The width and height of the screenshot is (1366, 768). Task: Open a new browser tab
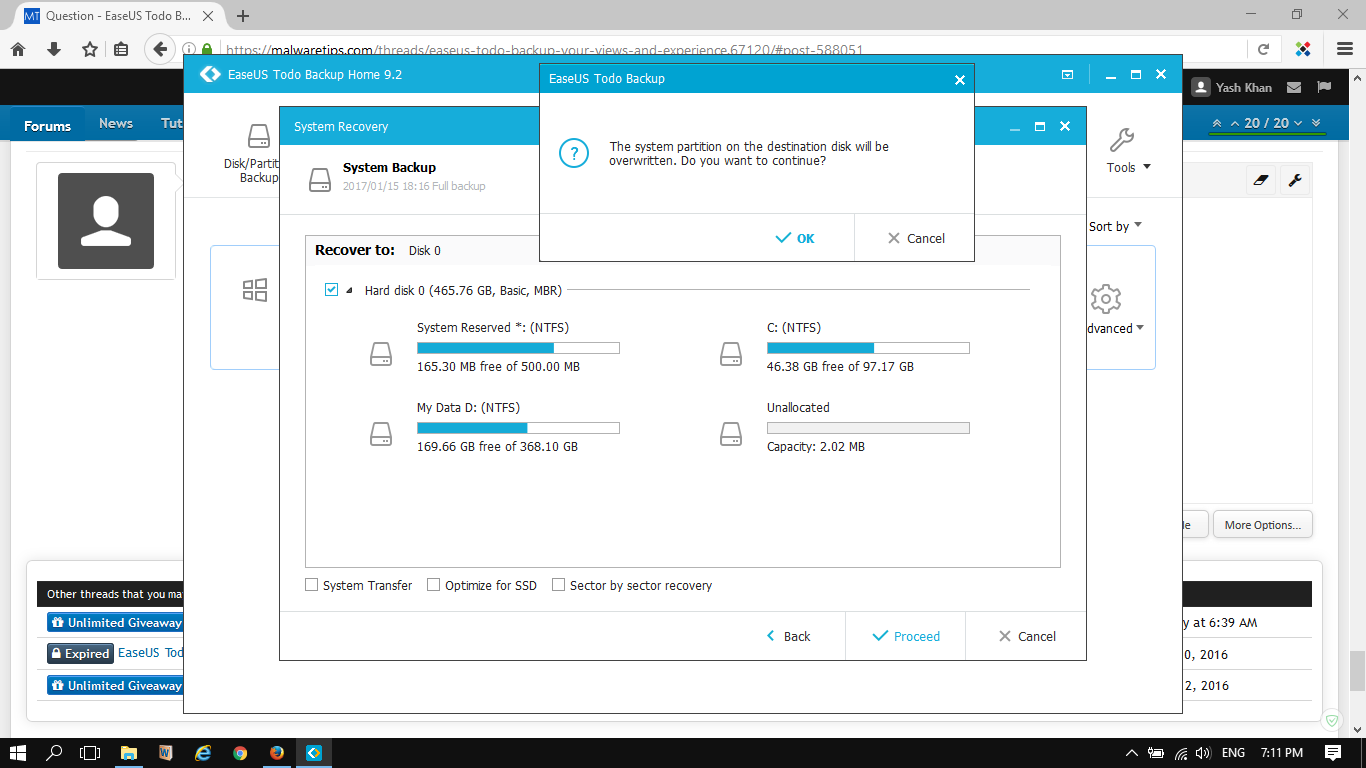click(243, 16)
